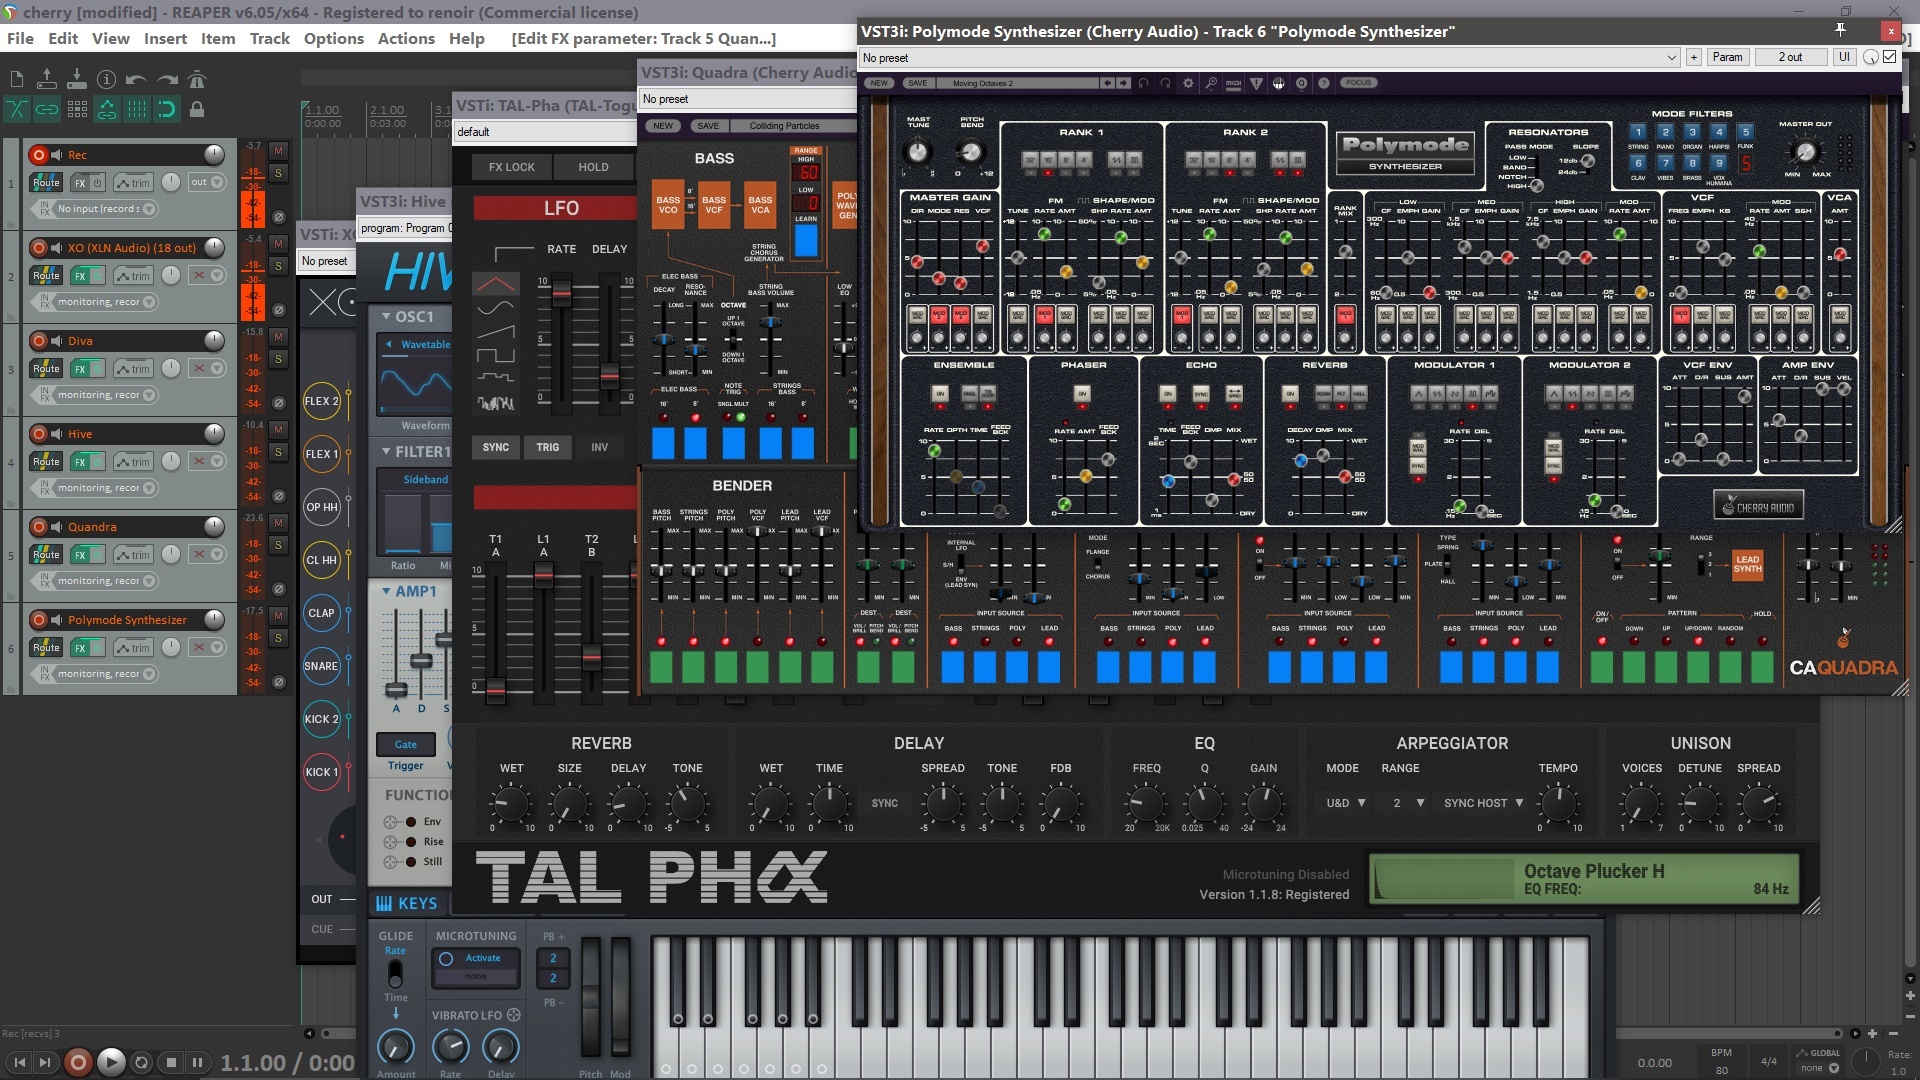
Task: Click the metronome icon in toolbar
Action: coord(197,79)
